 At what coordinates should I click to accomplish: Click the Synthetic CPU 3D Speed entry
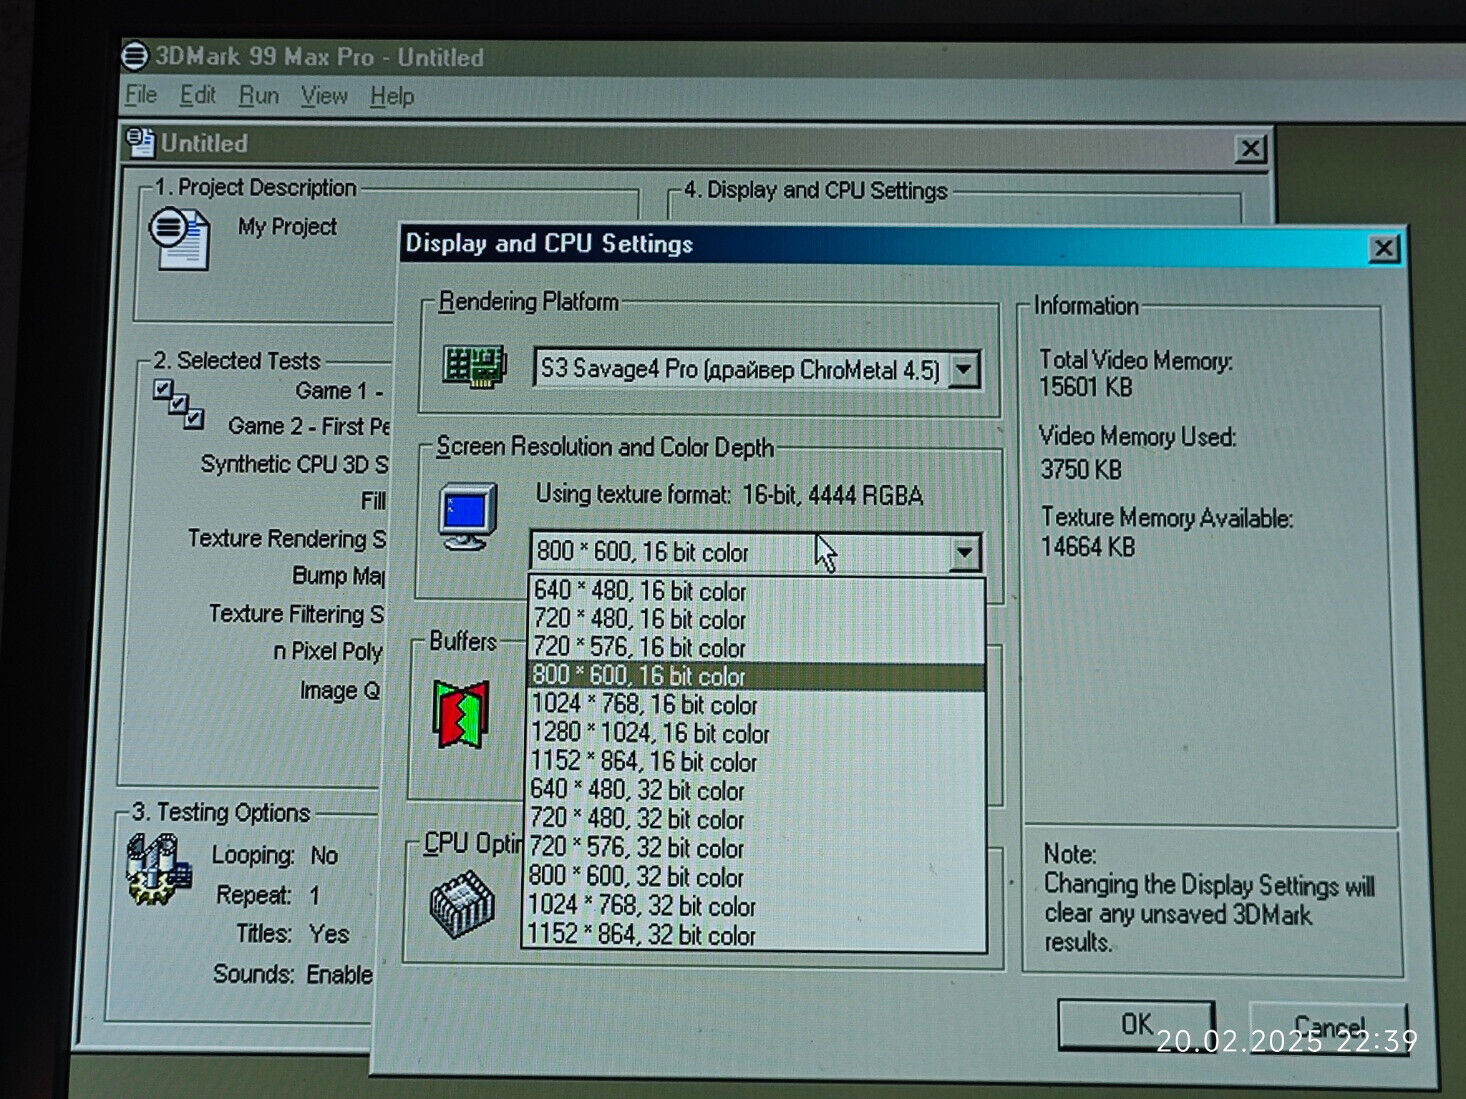tap(294, 464)
